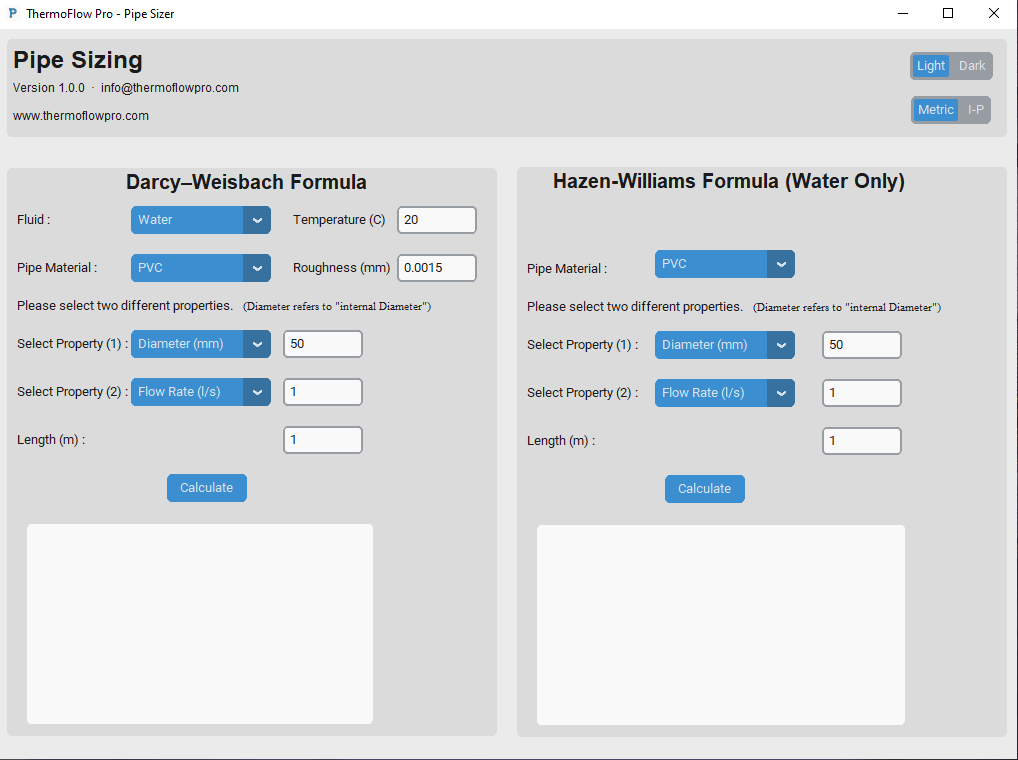Click the Roughness (mm) input field

(x=437, y=268)
